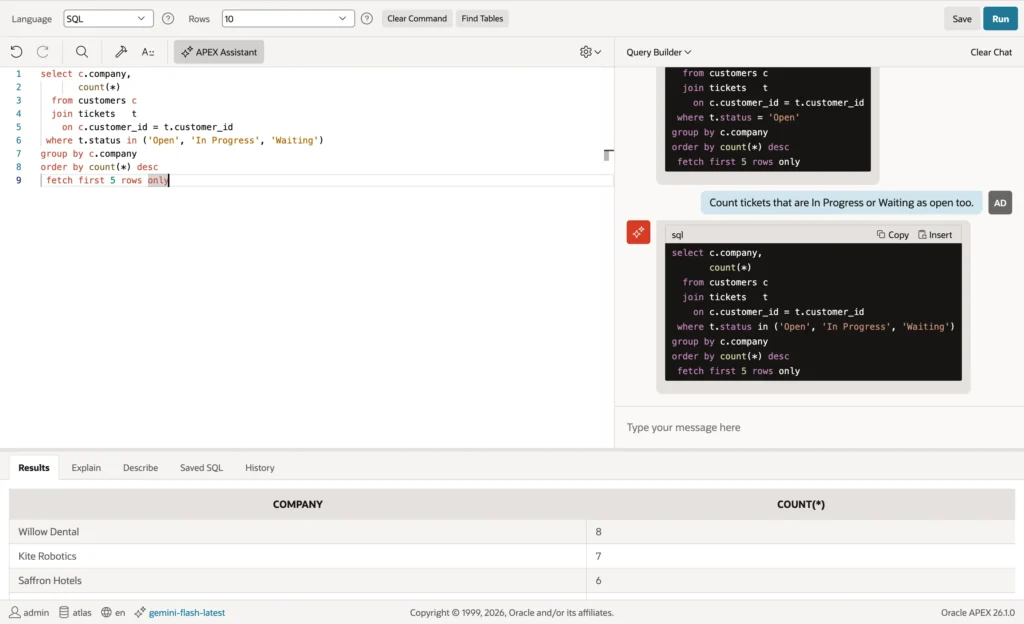The width and height of the screenshot is (1024, 624).
Task: Click Clear Chat in assistant panel
Action: [x=991, y=52]
